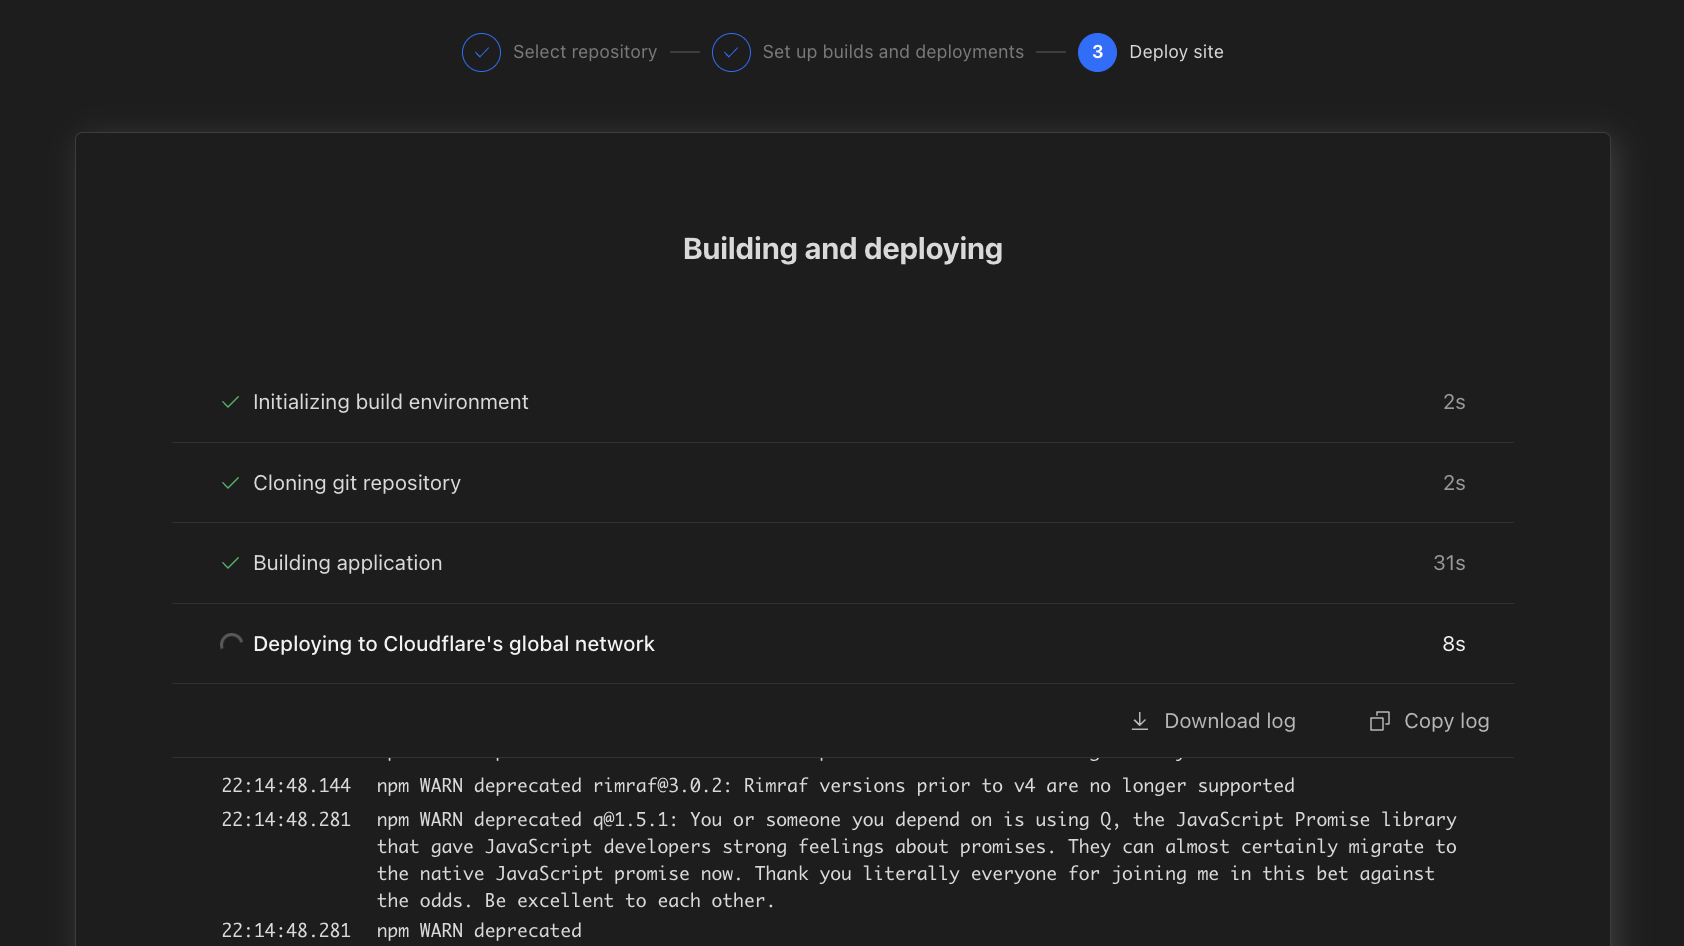Go to Set up builds and deployments step

tap(893, 52)
